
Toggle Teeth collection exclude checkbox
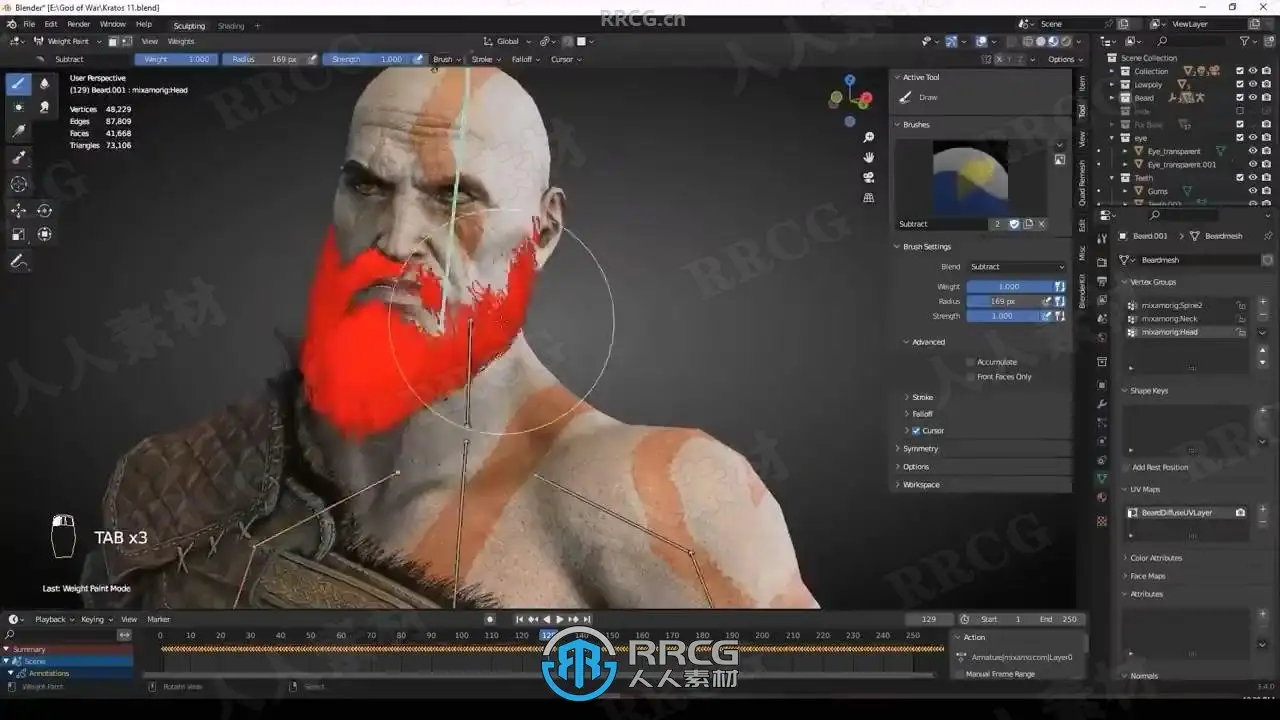[x=1240, y=178]
